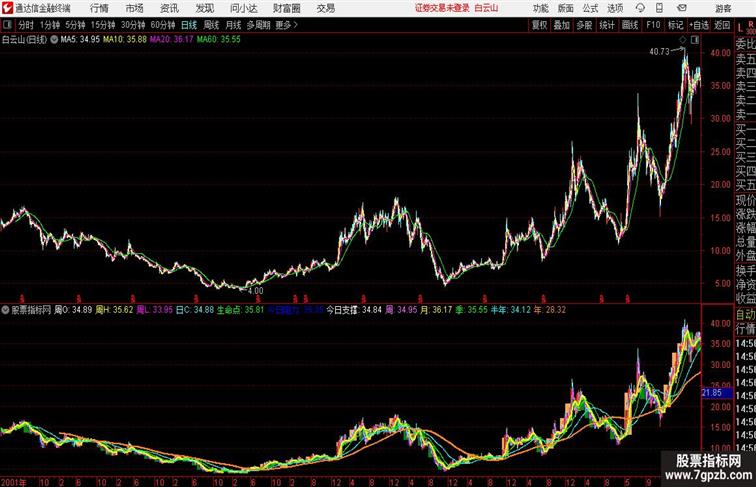Click the 复权 adjustment button
This screenshot has height=487, width=756.
click(540, 25)
